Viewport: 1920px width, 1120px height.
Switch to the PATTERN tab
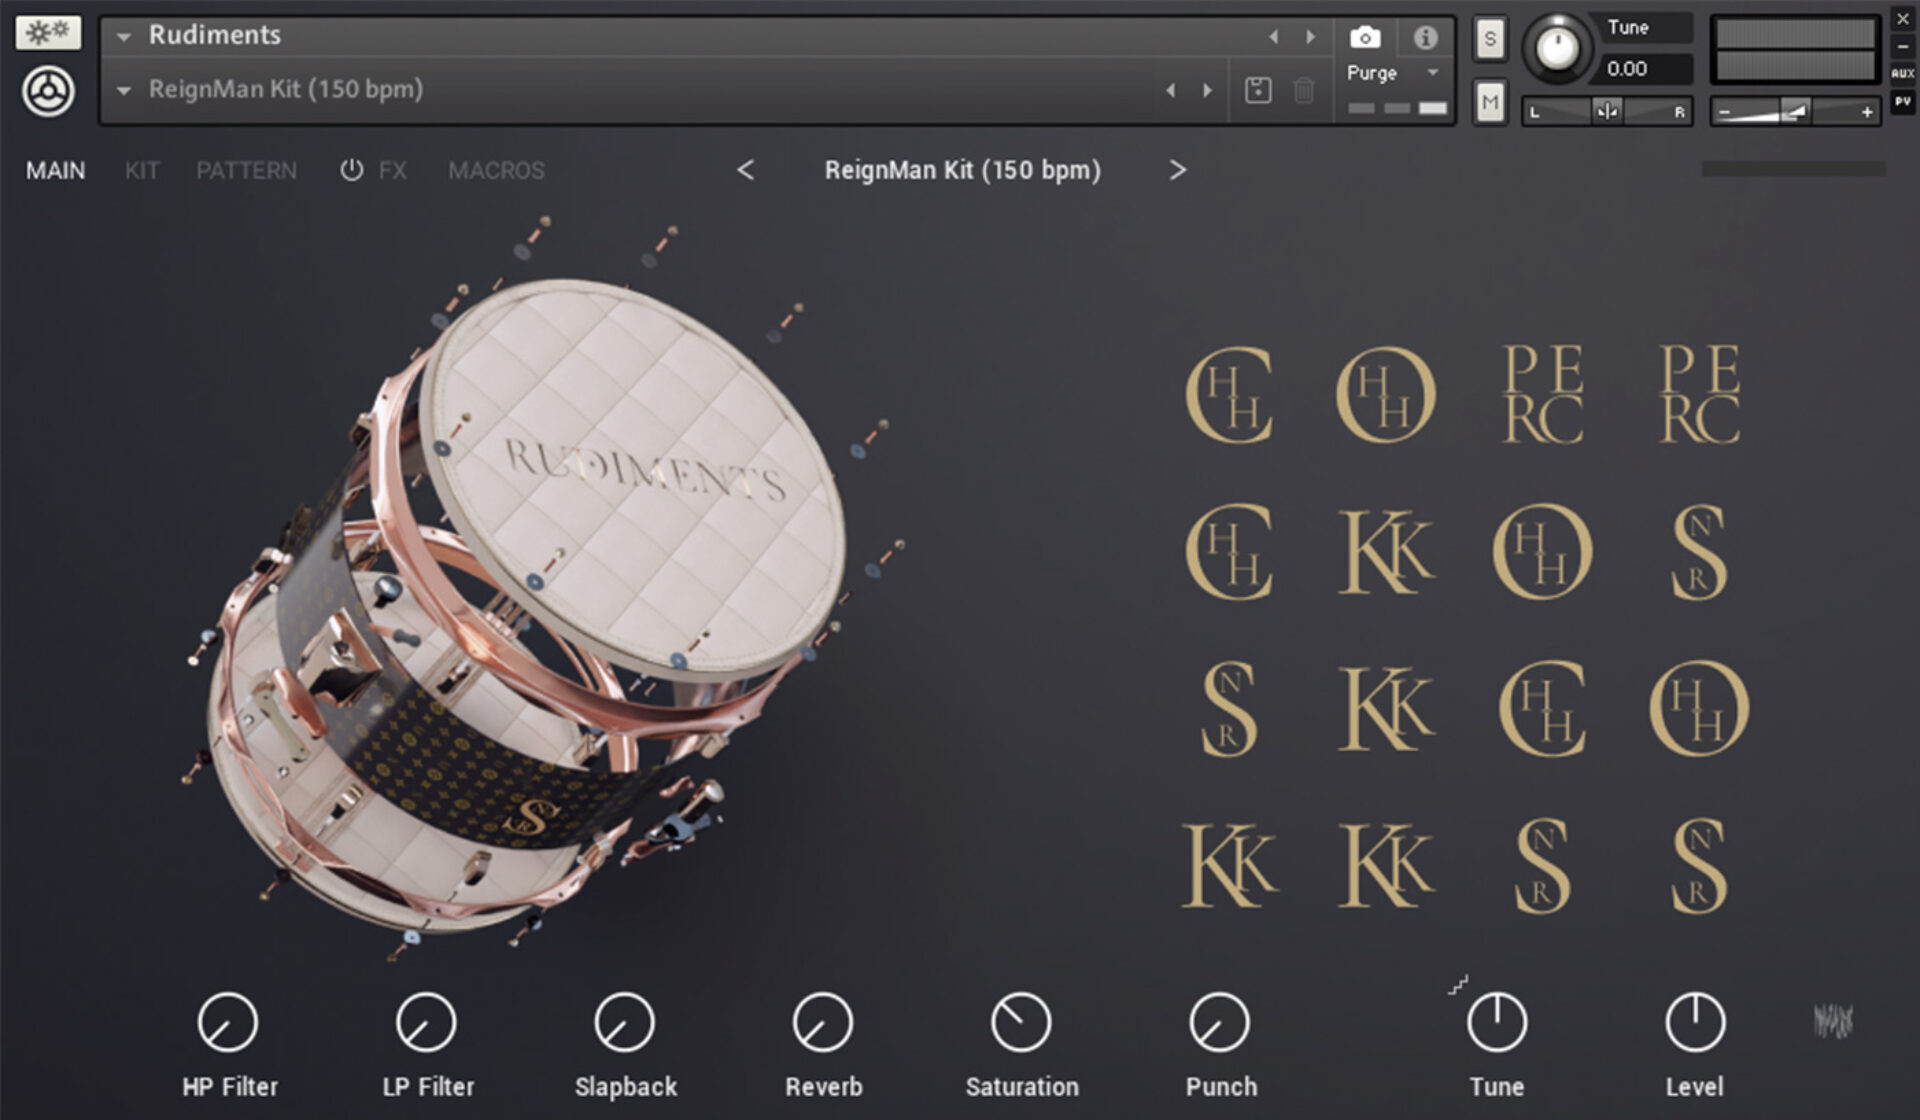pos(246,170)
